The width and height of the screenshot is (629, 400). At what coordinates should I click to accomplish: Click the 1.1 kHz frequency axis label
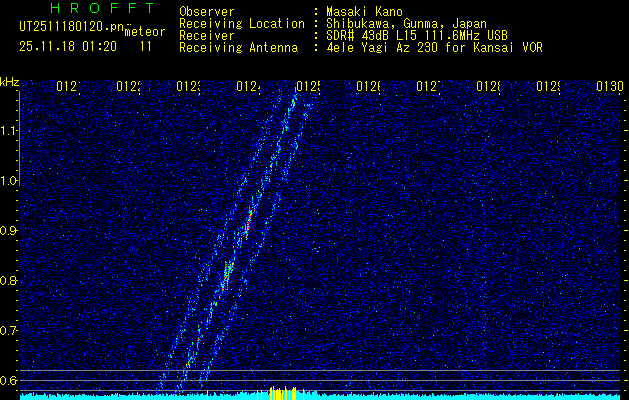click(x=9, y=131)
